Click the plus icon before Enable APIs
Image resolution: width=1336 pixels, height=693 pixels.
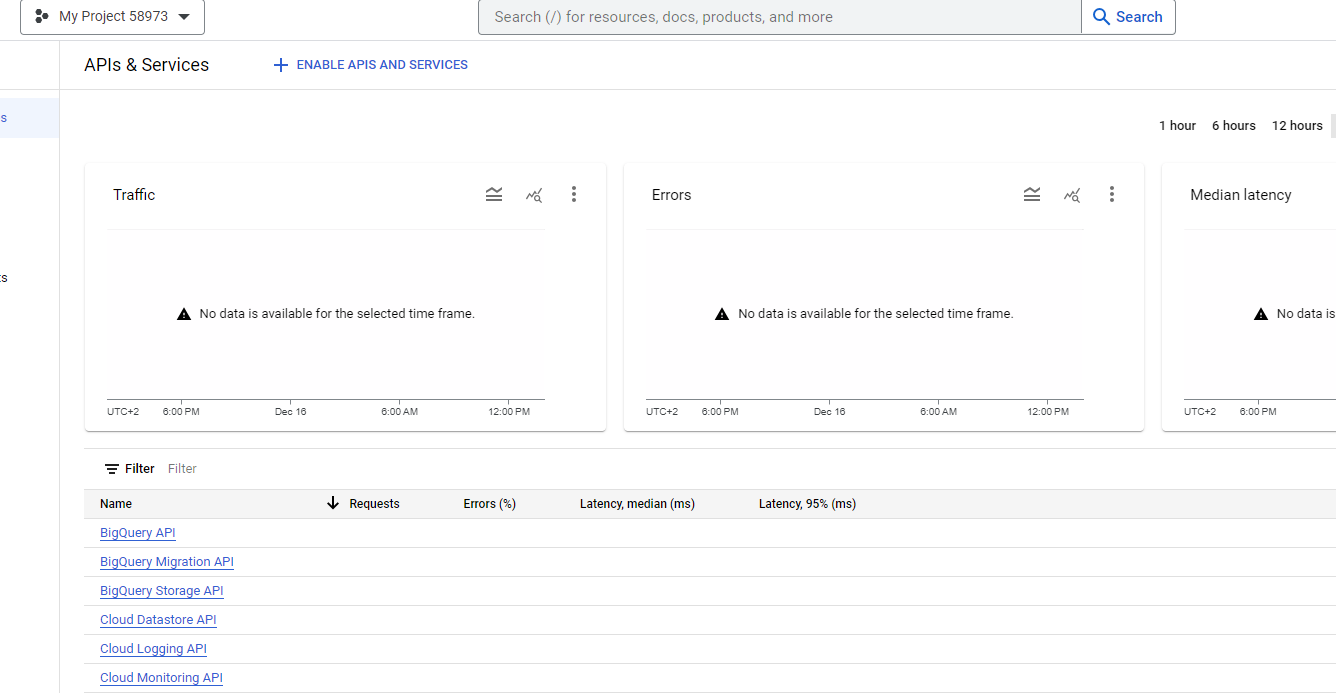[281, 65]
